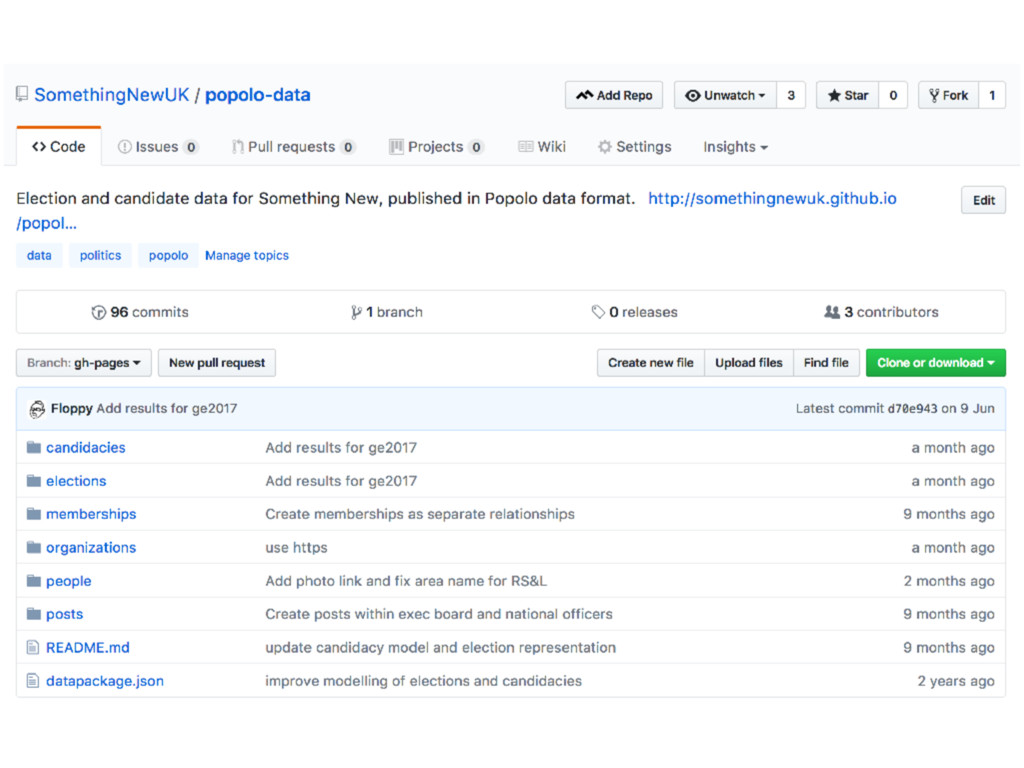Open the memberships folder
This screenshot has height=768, width=1024.
[x=91, y=514]
